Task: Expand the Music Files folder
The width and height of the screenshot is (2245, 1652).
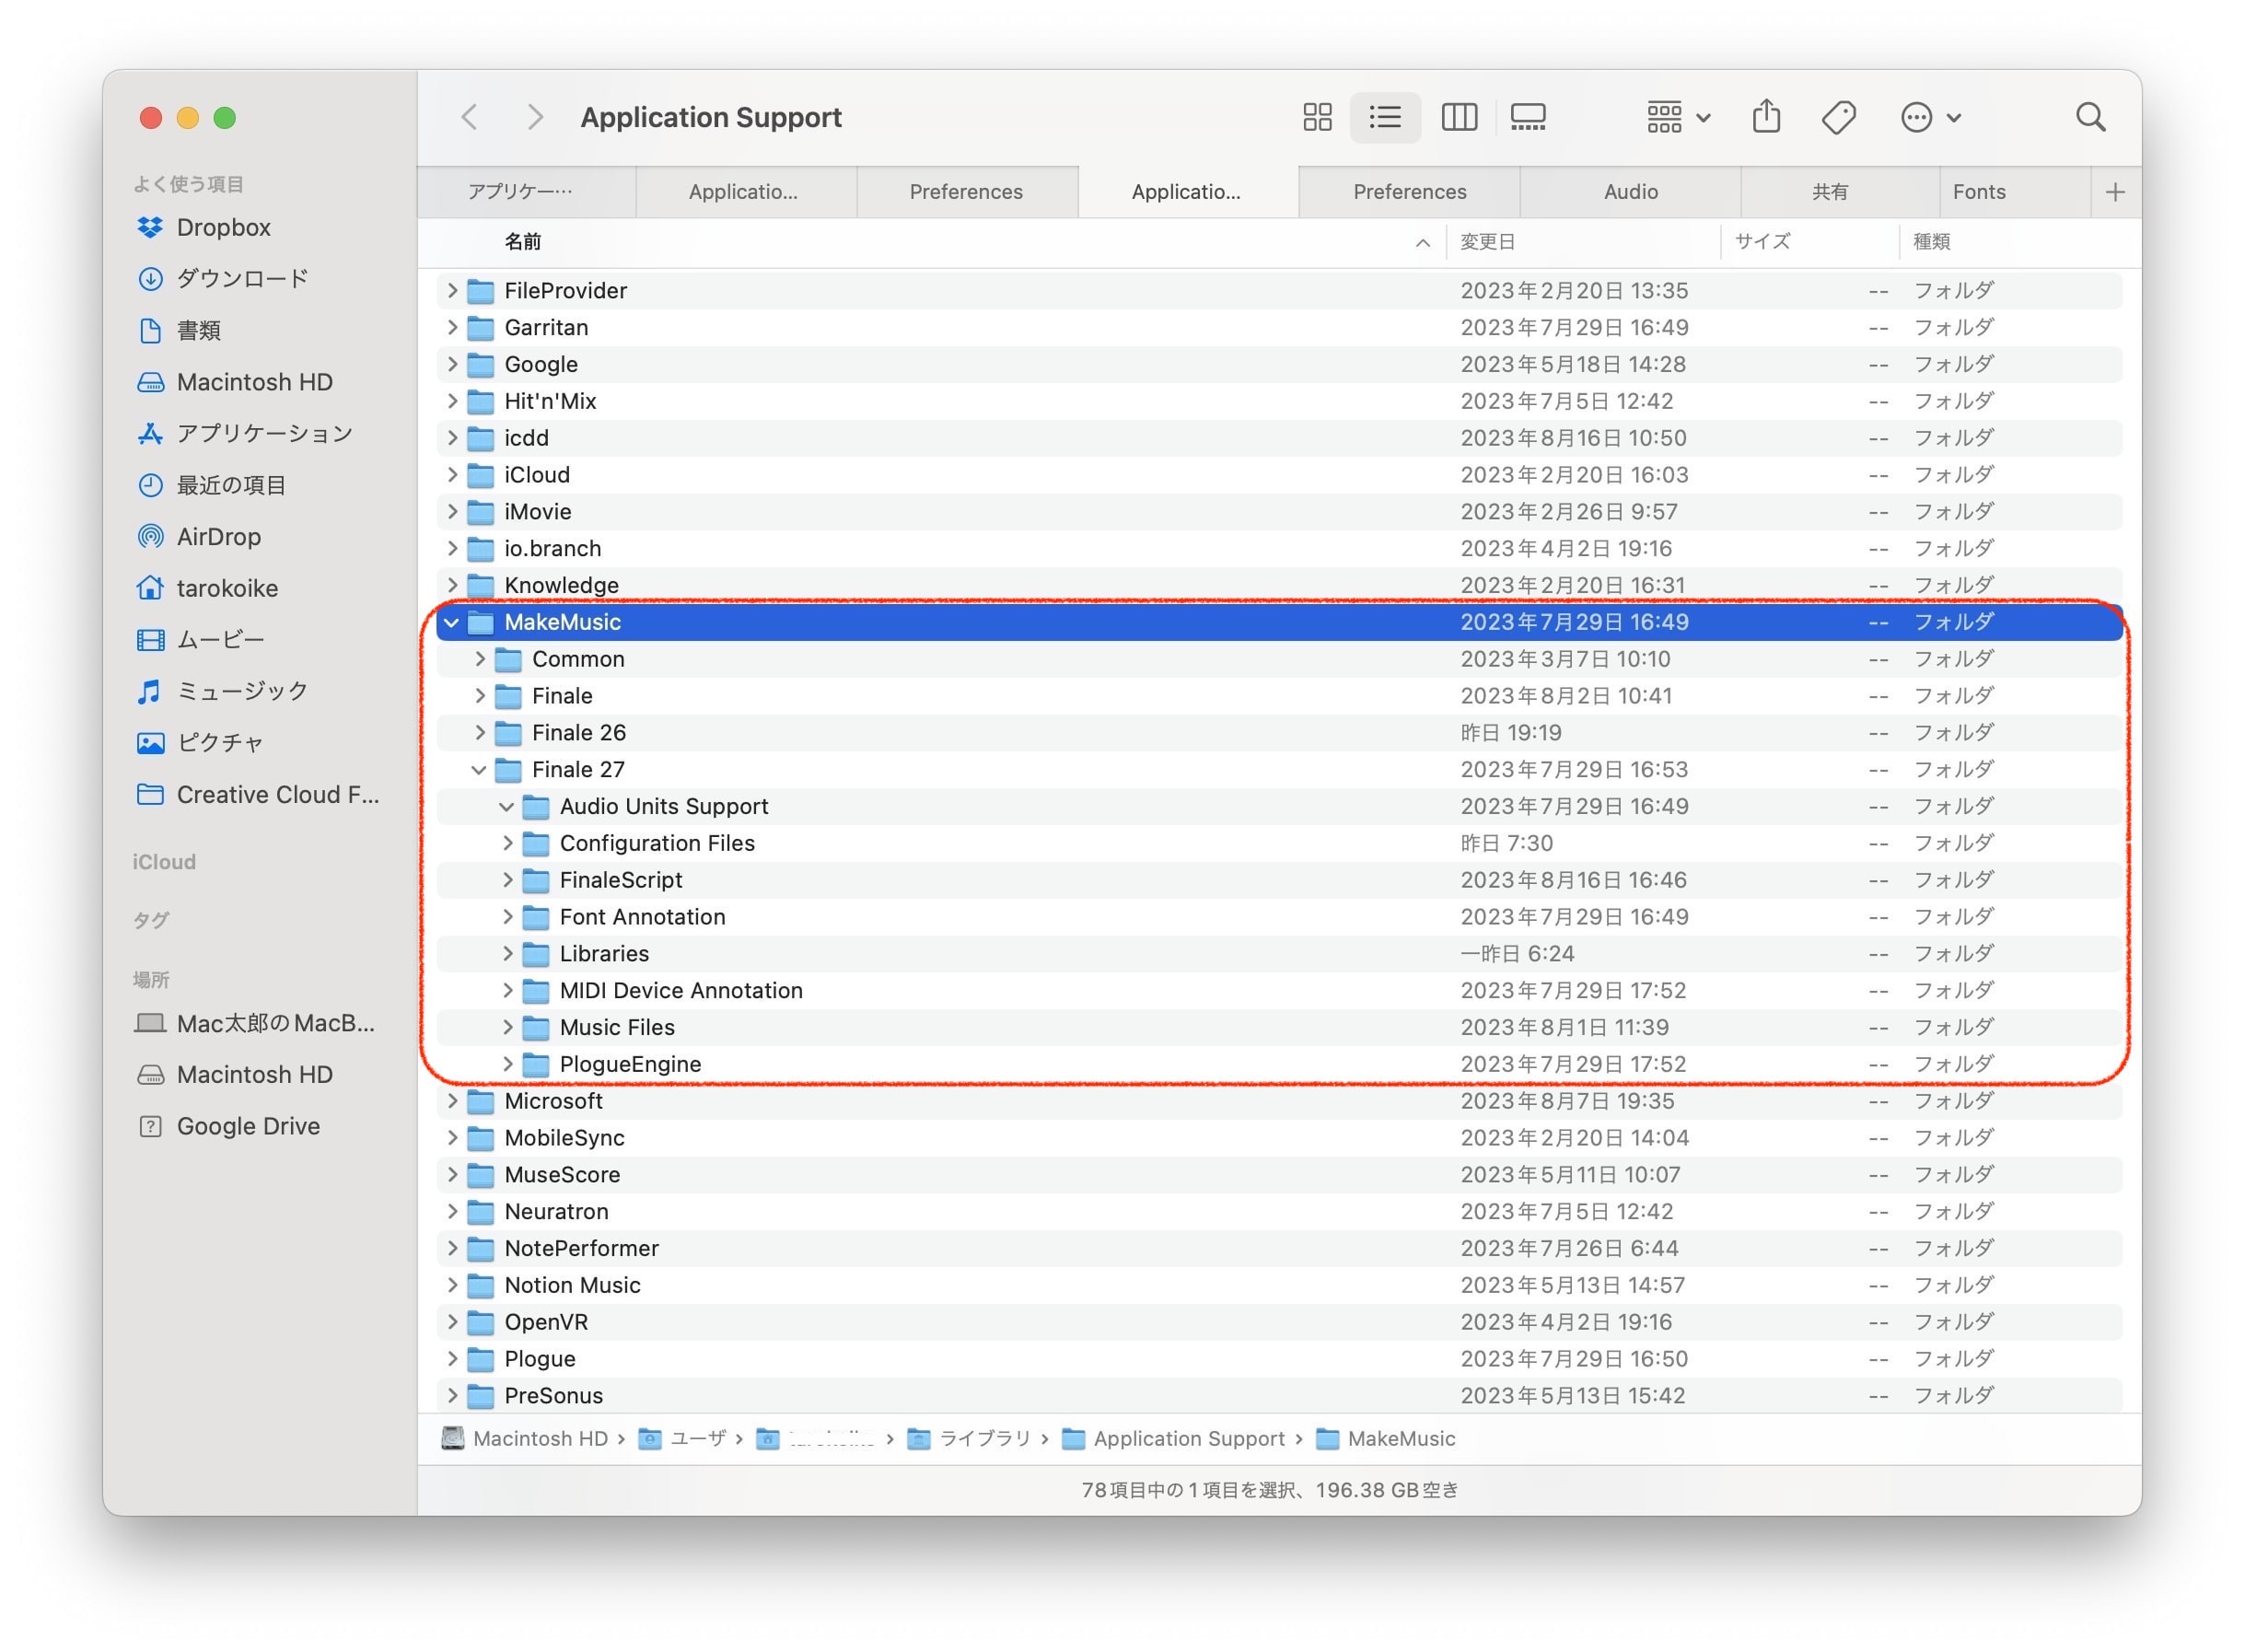Action: (507, 1028)
